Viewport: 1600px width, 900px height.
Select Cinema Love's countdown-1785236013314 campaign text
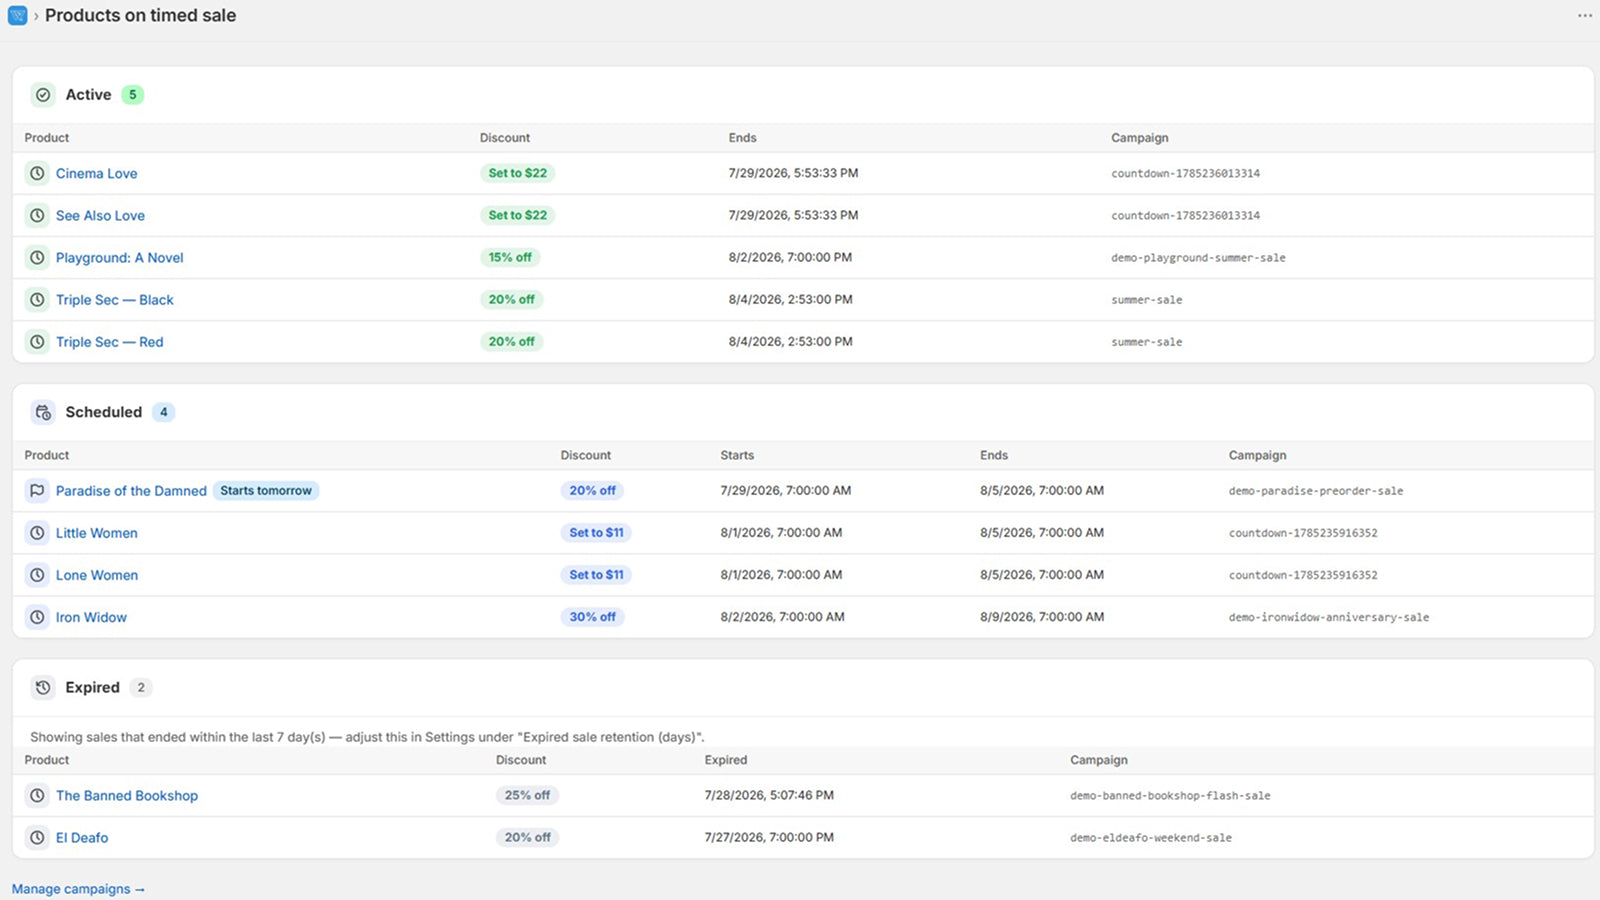pyautogui.click(x=1185, y=174)
